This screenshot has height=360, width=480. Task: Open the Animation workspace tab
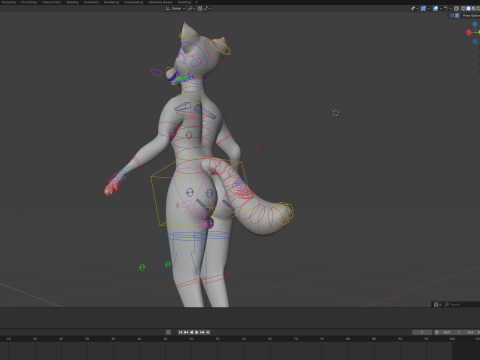click(x=91, y=2)
